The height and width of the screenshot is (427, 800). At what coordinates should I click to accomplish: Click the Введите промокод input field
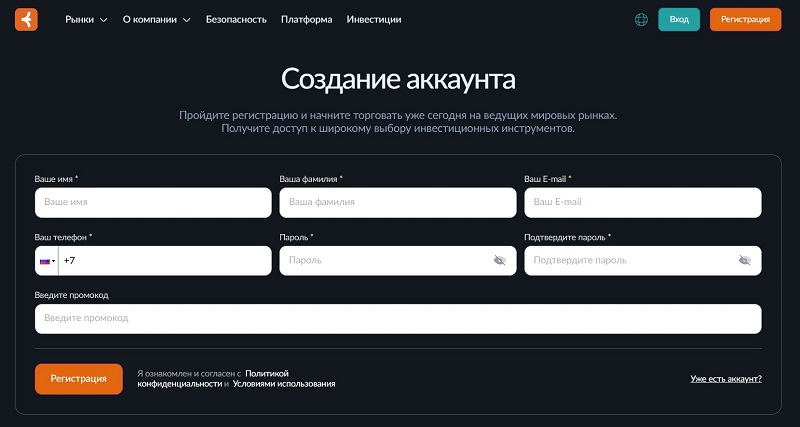pyautogui.click(x=398, y=318)
